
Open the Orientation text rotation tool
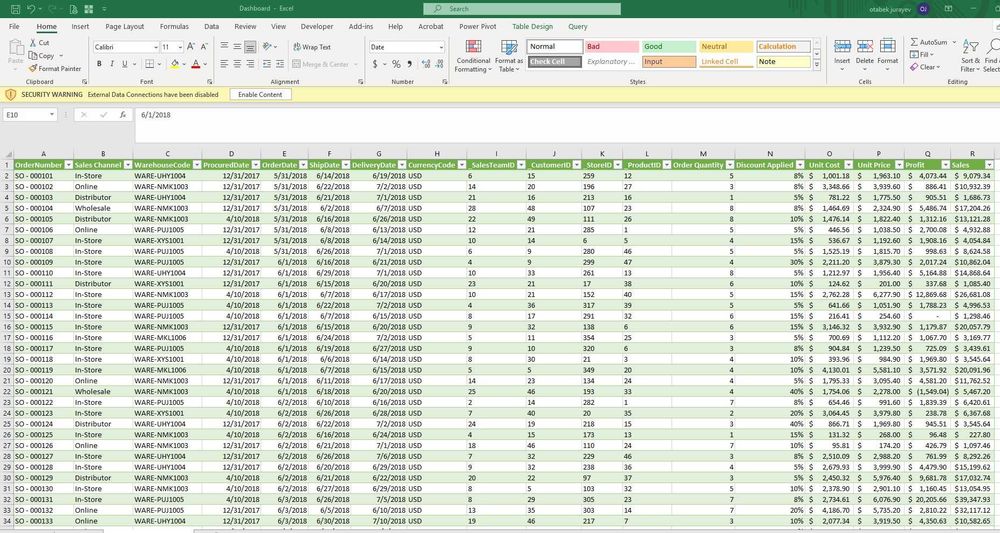(268, 47)
